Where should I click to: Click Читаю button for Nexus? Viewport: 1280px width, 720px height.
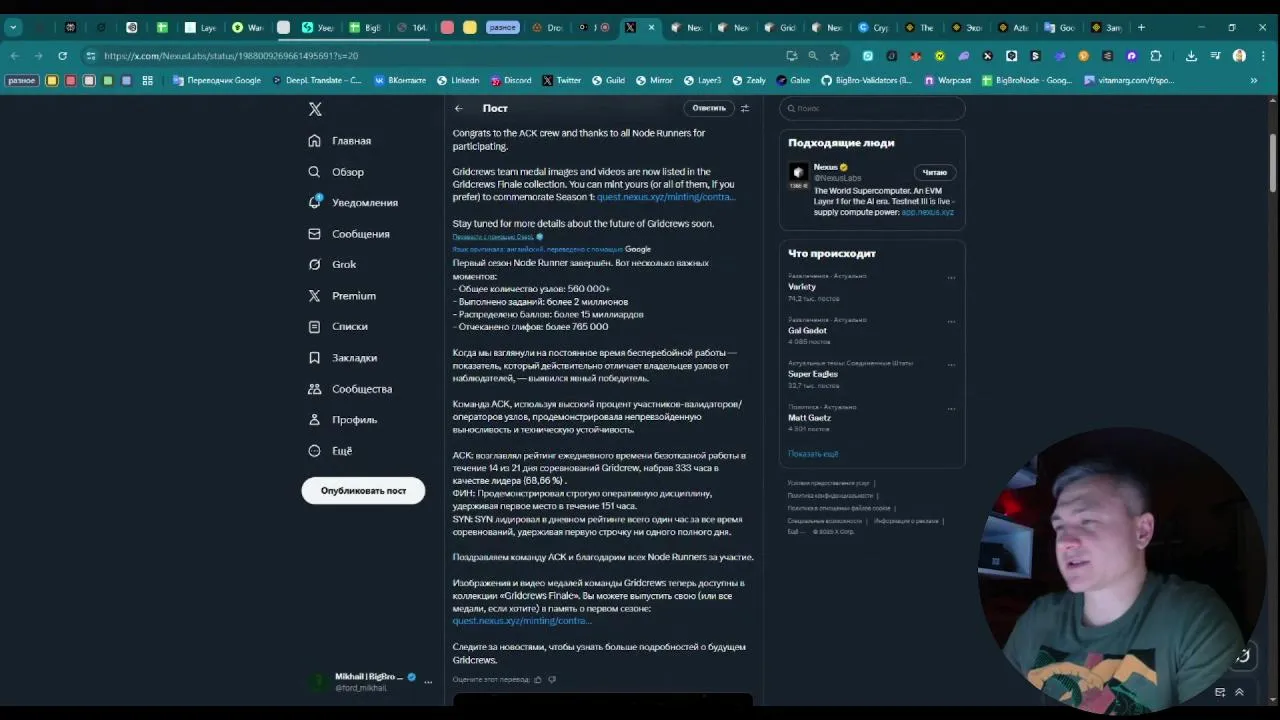[935, 172]
